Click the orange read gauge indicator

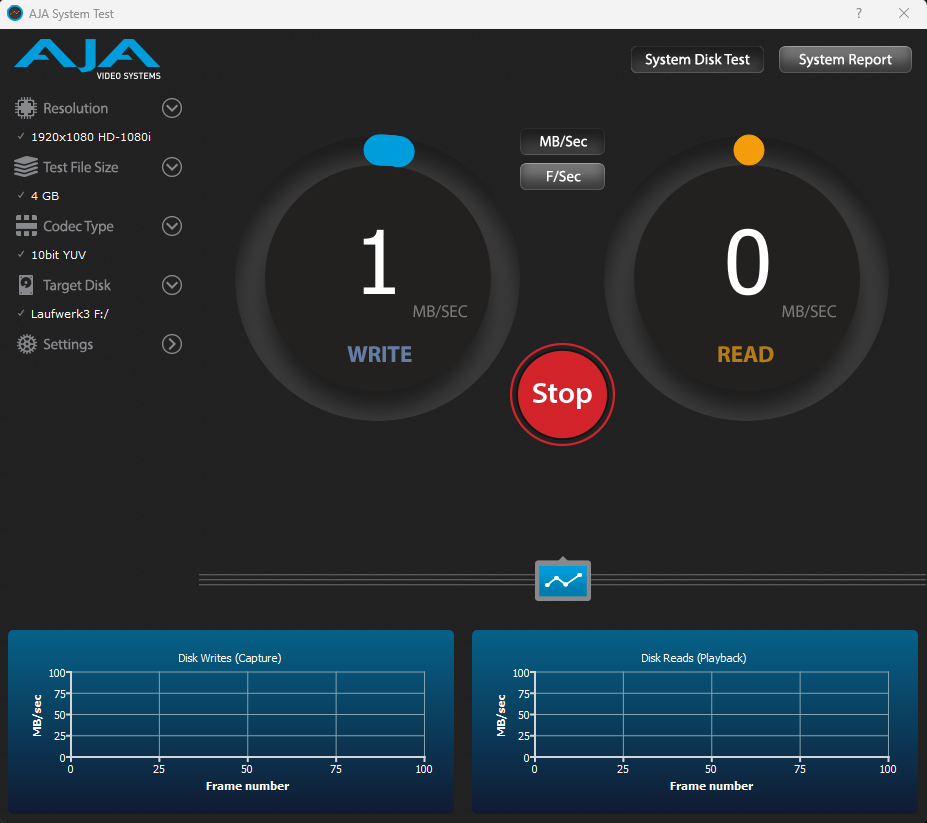coord(749,150)
